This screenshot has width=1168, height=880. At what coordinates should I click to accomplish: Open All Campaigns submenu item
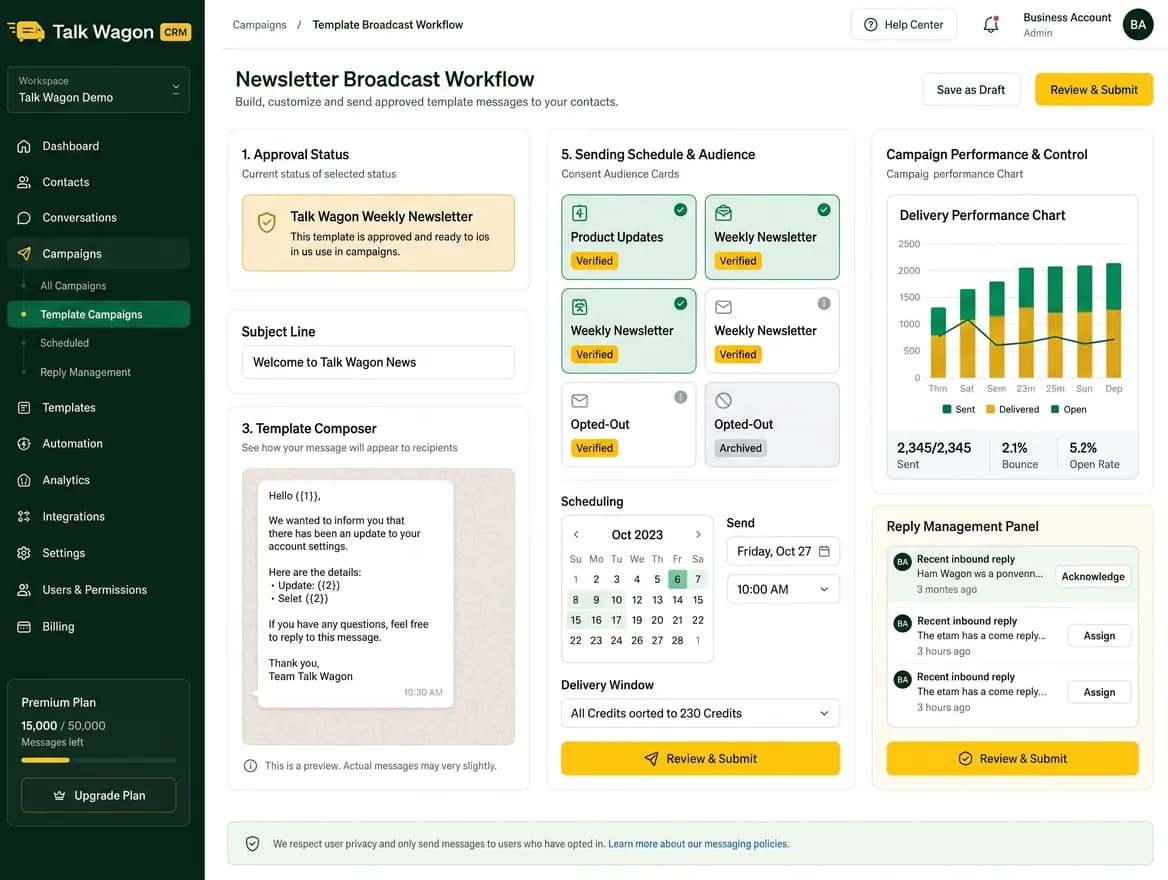pos(73,285)
